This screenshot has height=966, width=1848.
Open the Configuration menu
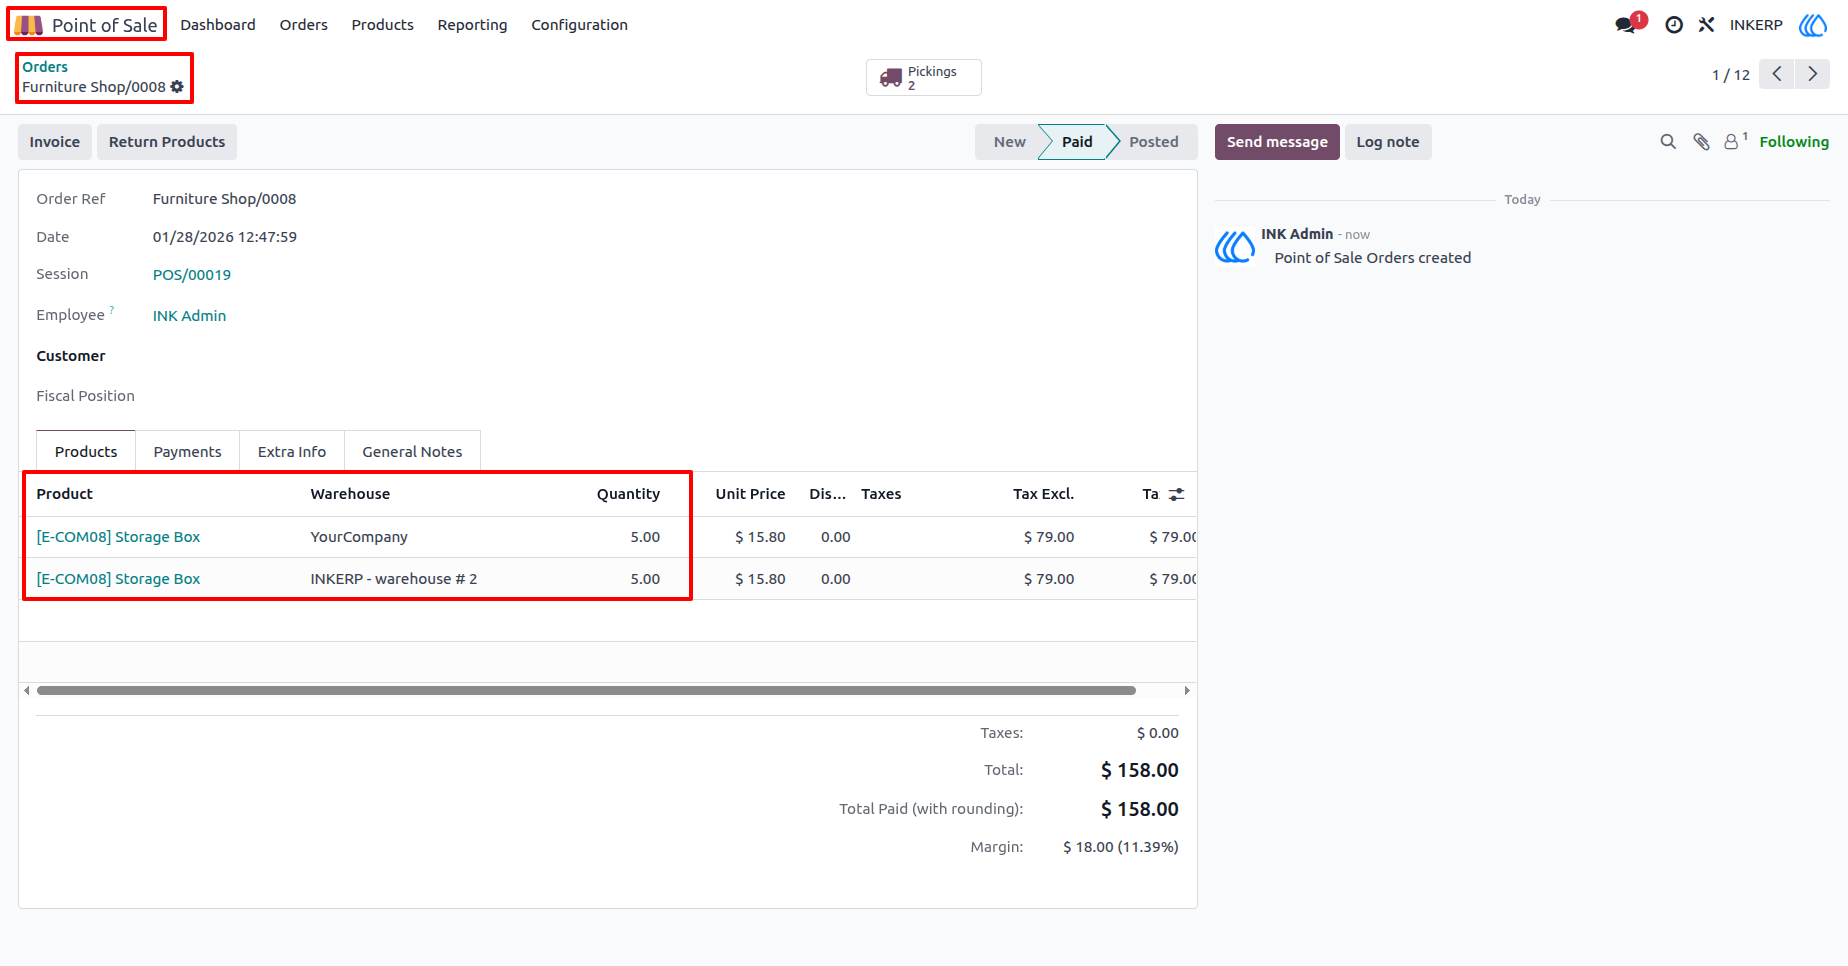click(579, 25)
